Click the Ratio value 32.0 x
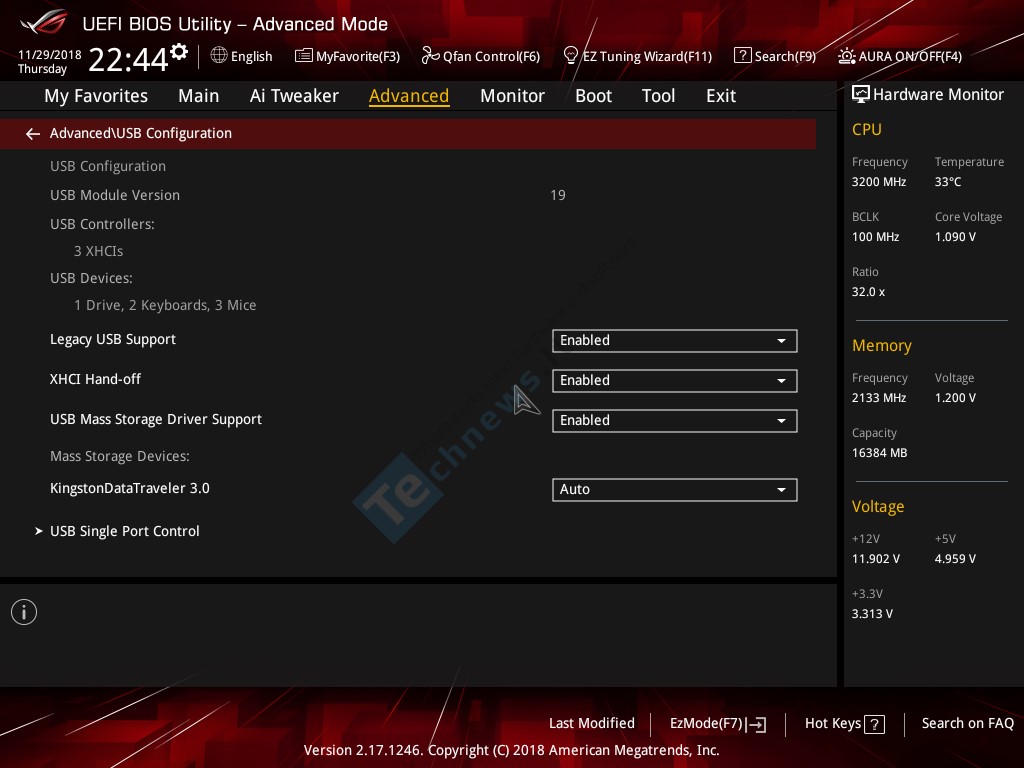 click(x=869, y=292)
